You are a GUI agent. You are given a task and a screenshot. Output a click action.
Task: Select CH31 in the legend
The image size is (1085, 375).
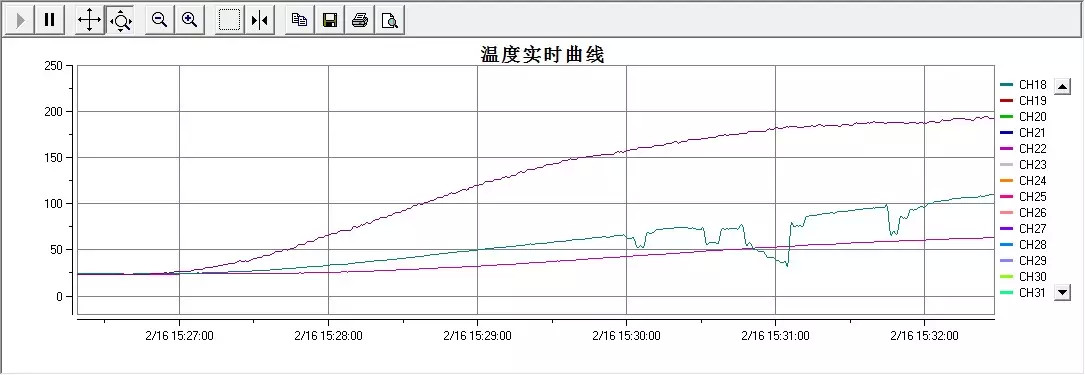click(1024, 293)
